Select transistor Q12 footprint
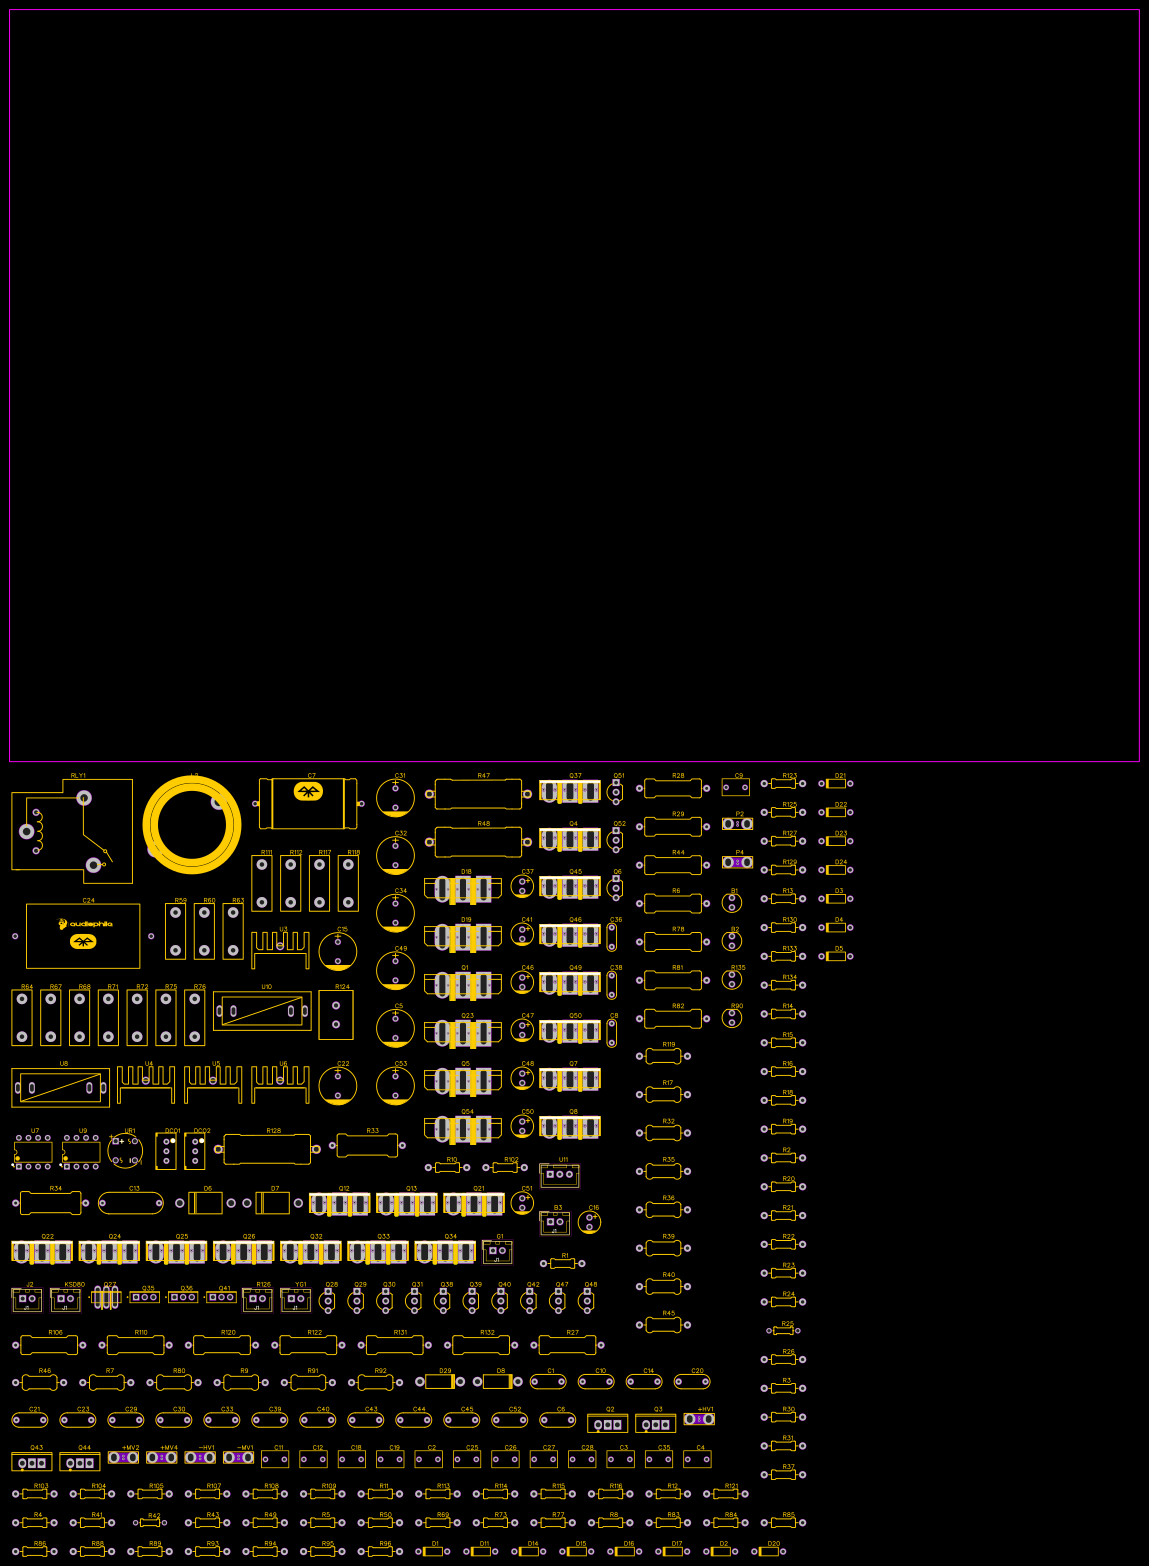 point(339,1205)
